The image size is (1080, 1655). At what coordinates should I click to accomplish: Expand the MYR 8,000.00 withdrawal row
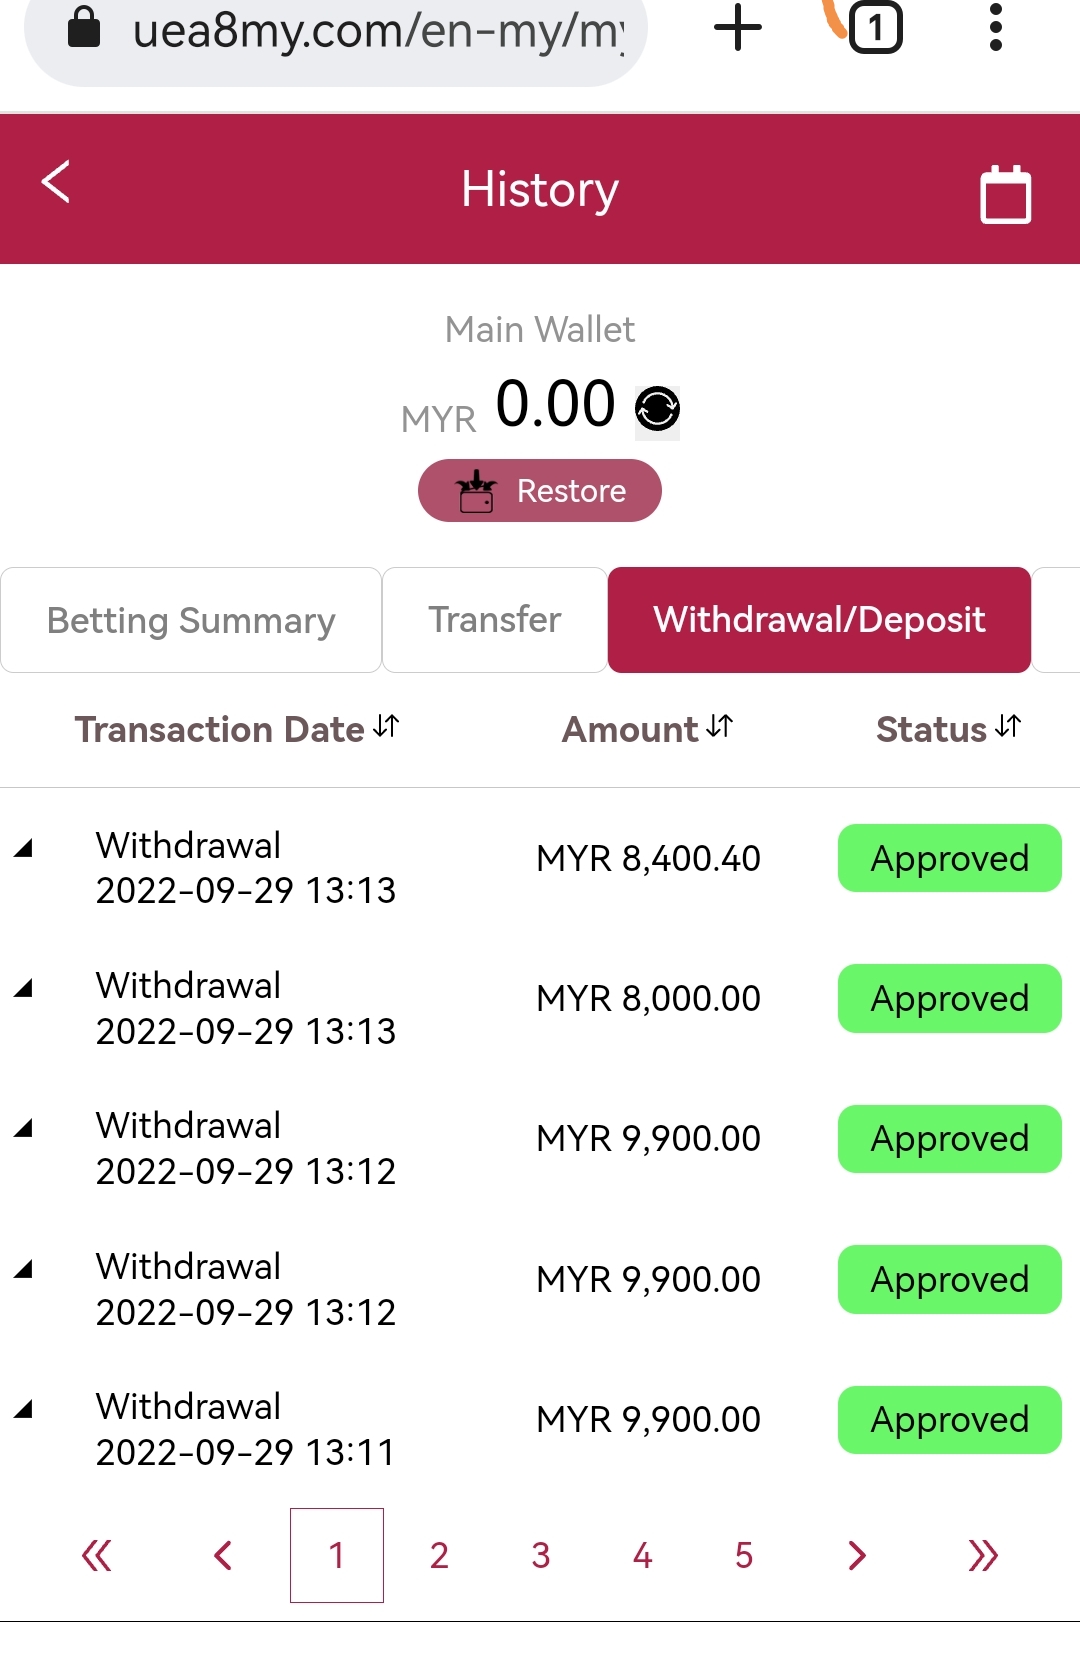[24, 989]
